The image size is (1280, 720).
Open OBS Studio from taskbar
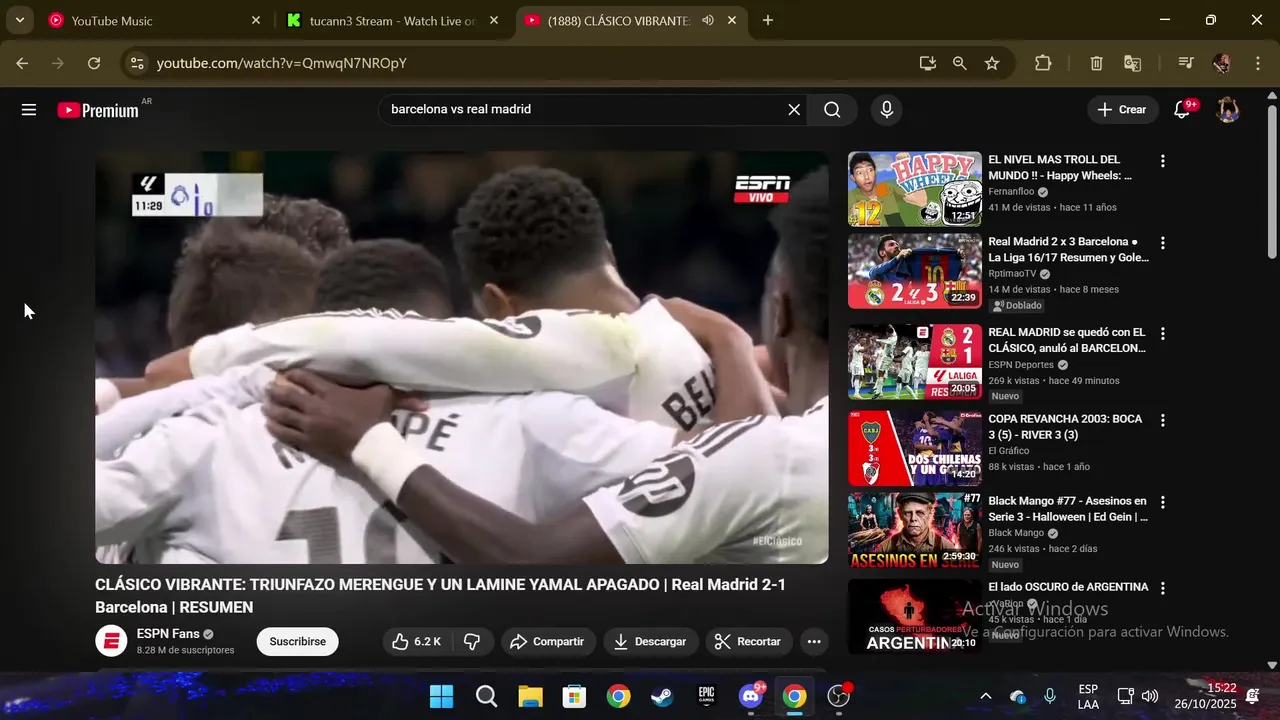(839, 696)
